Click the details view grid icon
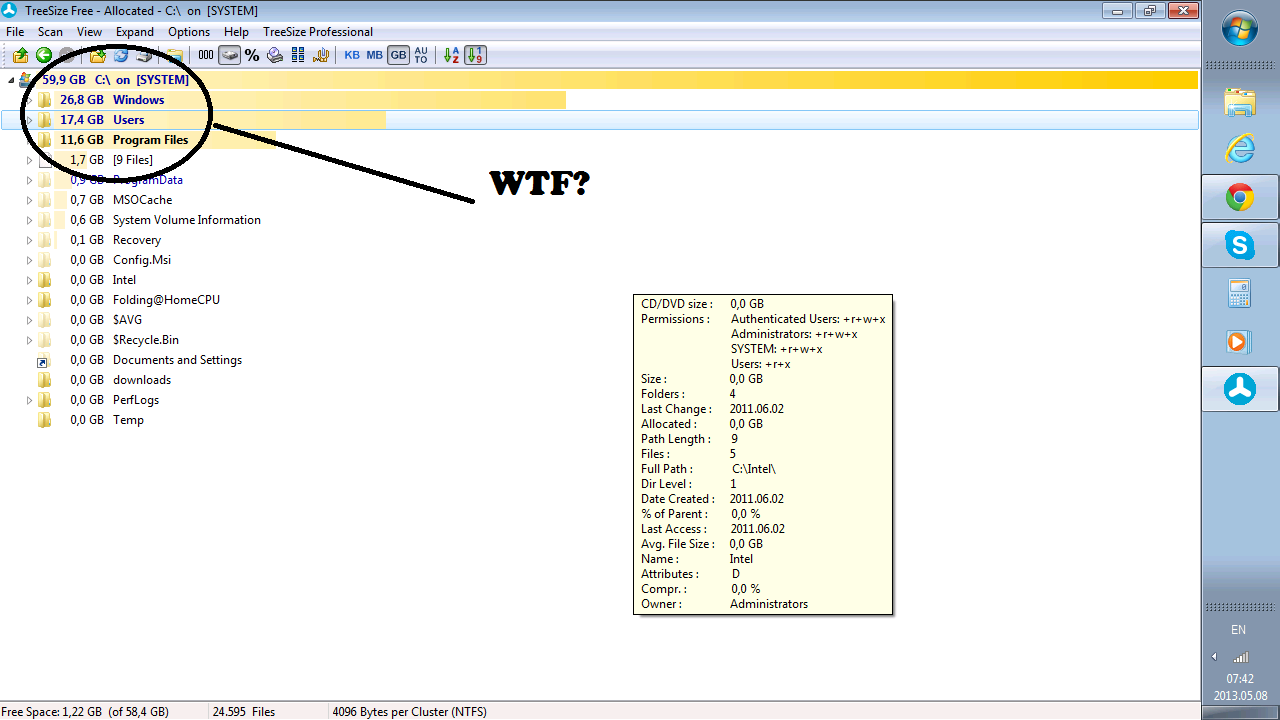This screenshot has width=1280, height=720. (x=297, y=55)
